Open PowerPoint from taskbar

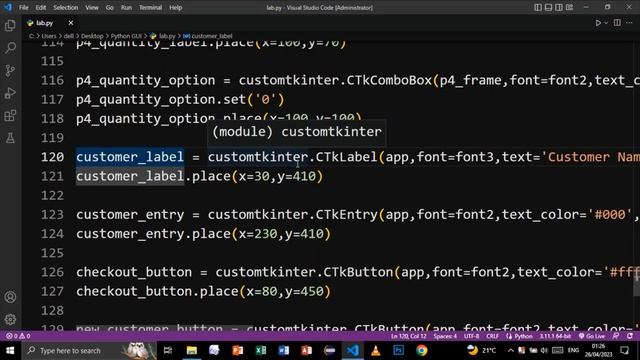(237, 351)
